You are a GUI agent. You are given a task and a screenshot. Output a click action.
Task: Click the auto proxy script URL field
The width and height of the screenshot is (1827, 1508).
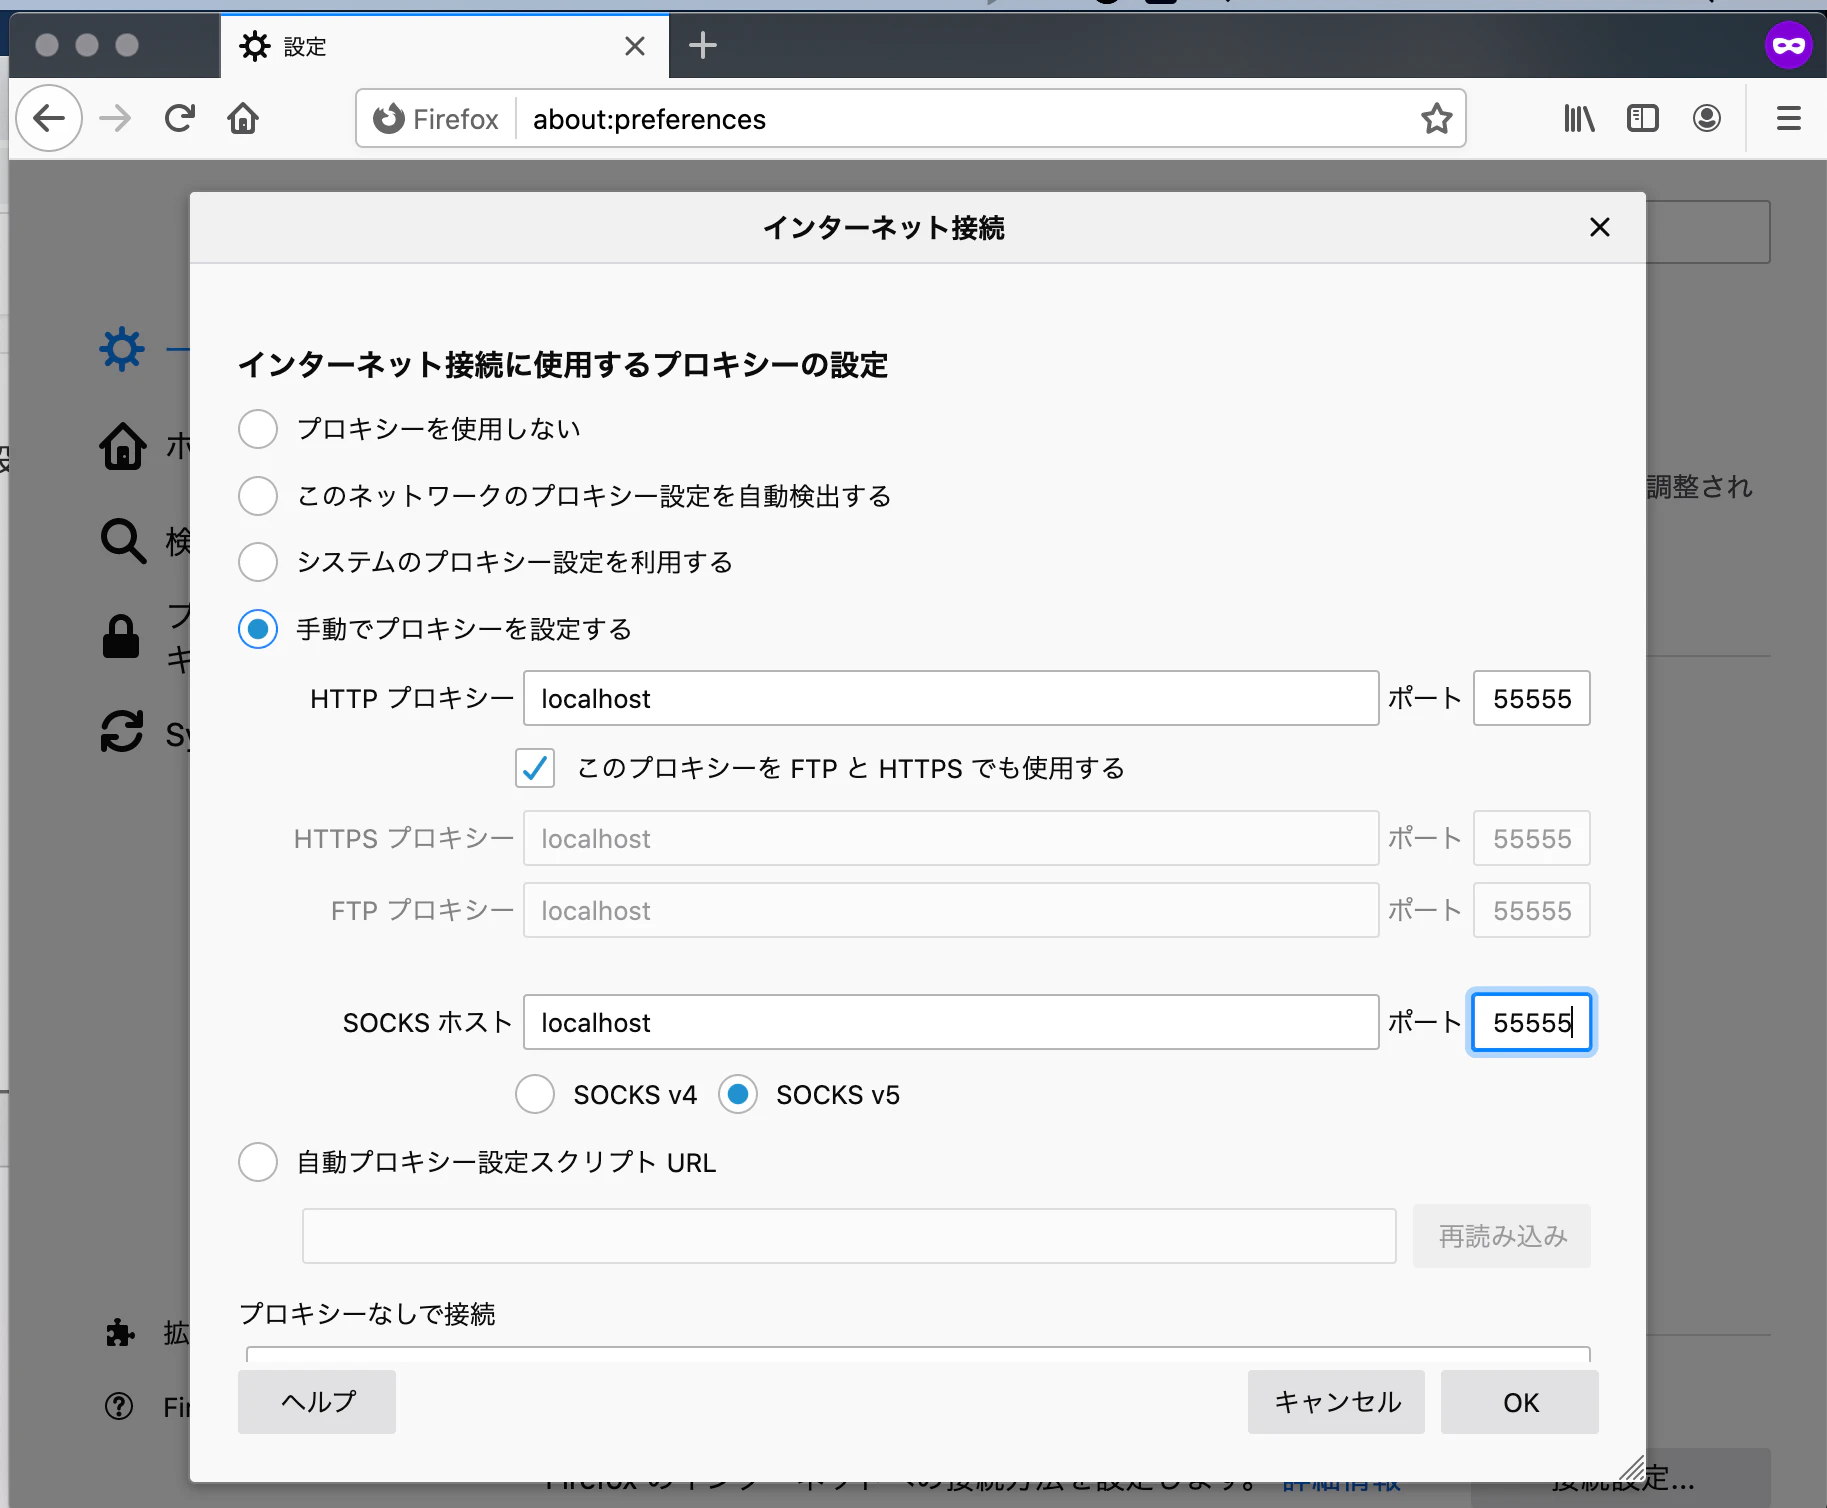(849, 1236)
